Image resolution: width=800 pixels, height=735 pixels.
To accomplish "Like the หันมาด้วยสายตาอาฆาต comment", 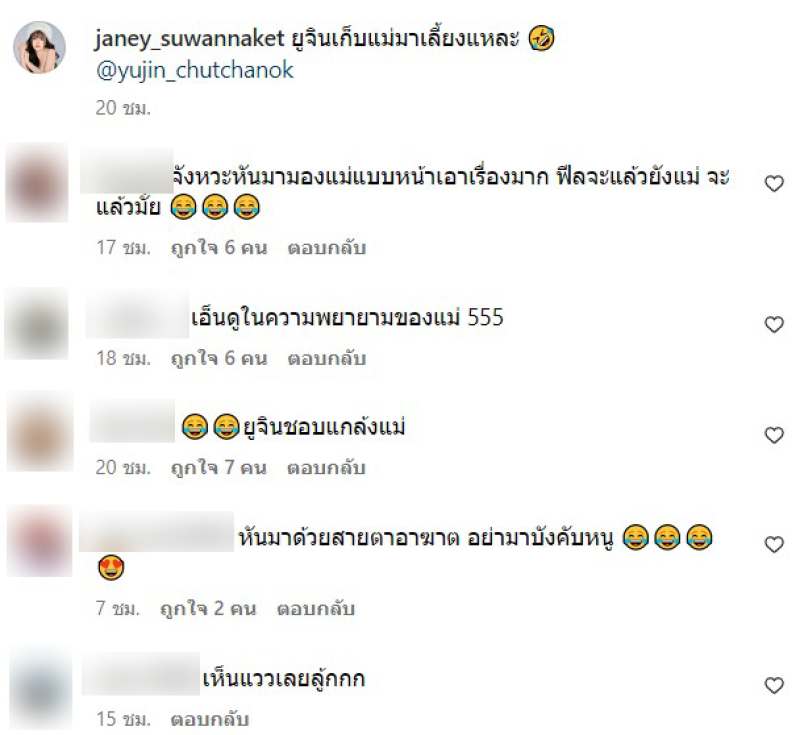I will click(x=774, y=545).
